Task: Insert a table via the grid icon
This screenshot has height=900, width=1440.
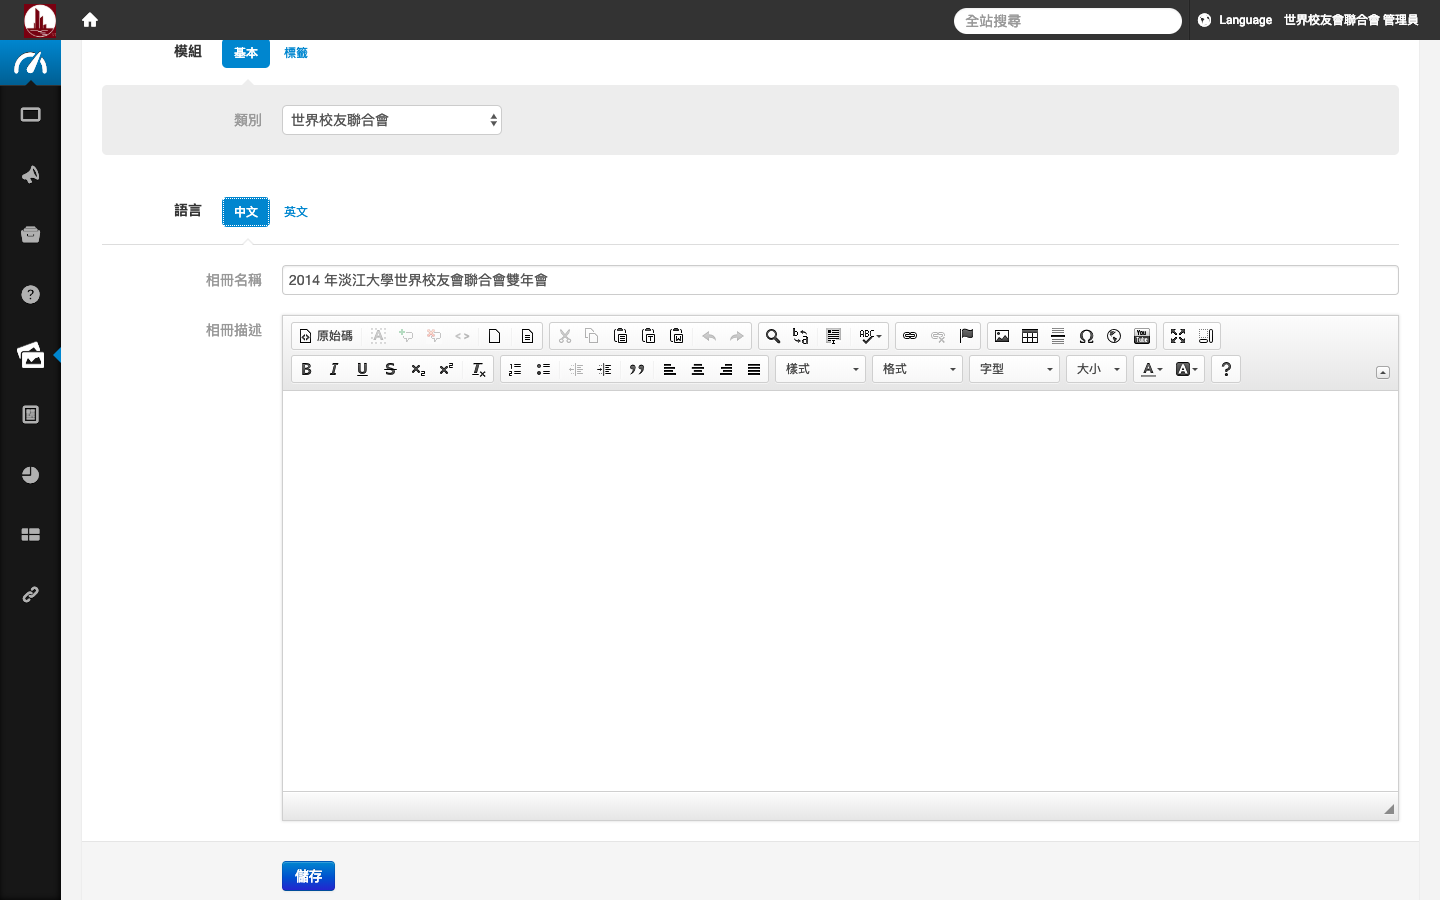Action: click(1030, 336)
